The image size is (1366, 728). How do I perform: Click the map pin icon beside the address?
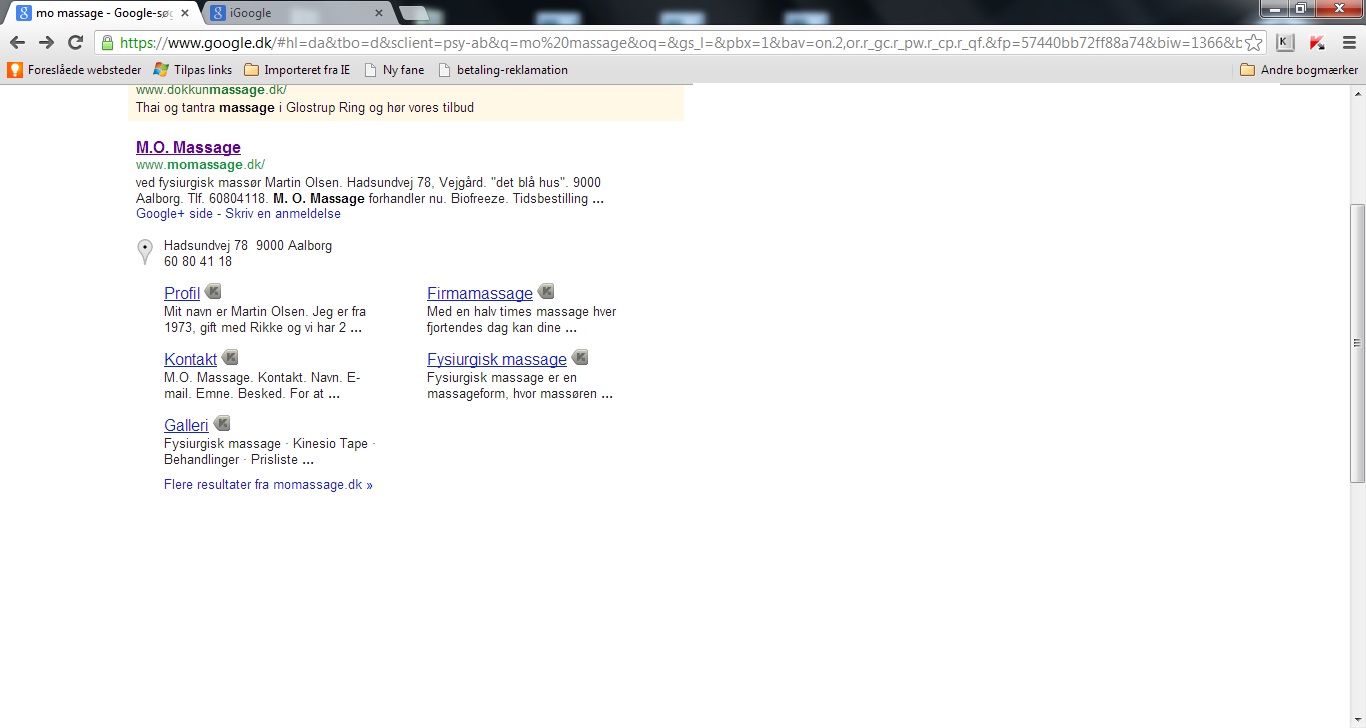click(145, 252)
